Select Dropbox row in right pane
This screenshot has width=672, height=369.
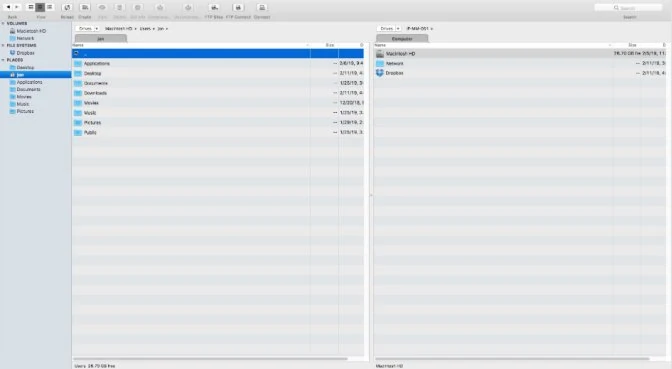[x=520, y=73]
